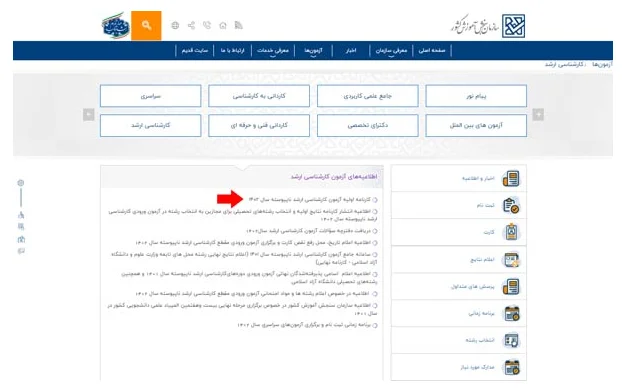Open announcement about رشته ها و مواد امتحانی
Viewport: 622px width, 391px height.
(x=253, y=294)
